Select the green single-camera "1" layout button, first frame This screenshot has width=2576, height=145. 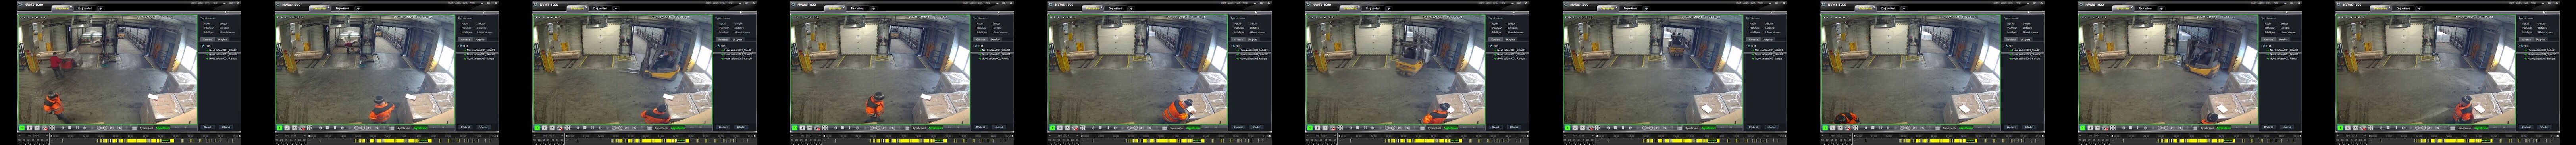coord(22,128)
